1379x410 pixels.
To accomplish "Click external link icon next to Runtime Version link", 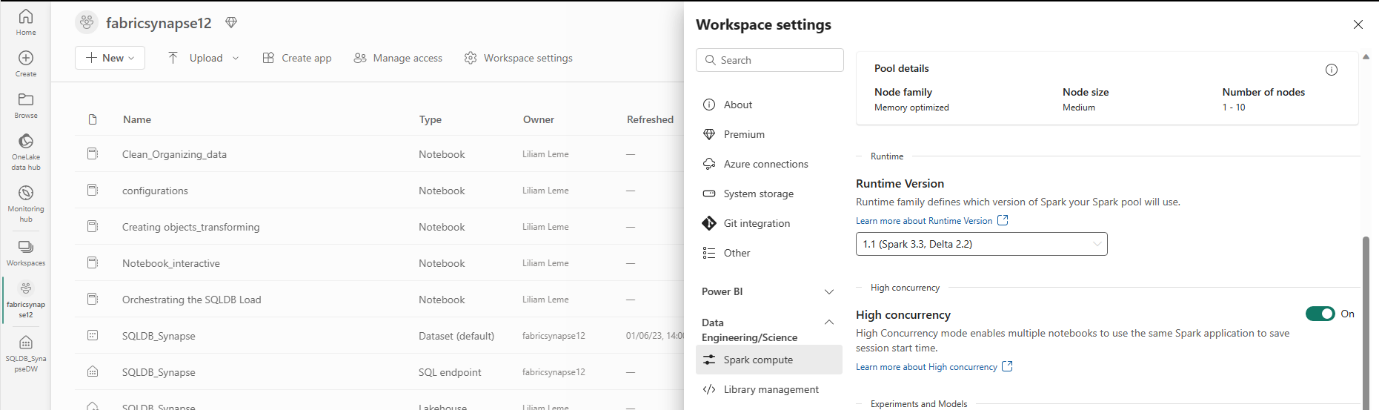I will point(1003,220).
